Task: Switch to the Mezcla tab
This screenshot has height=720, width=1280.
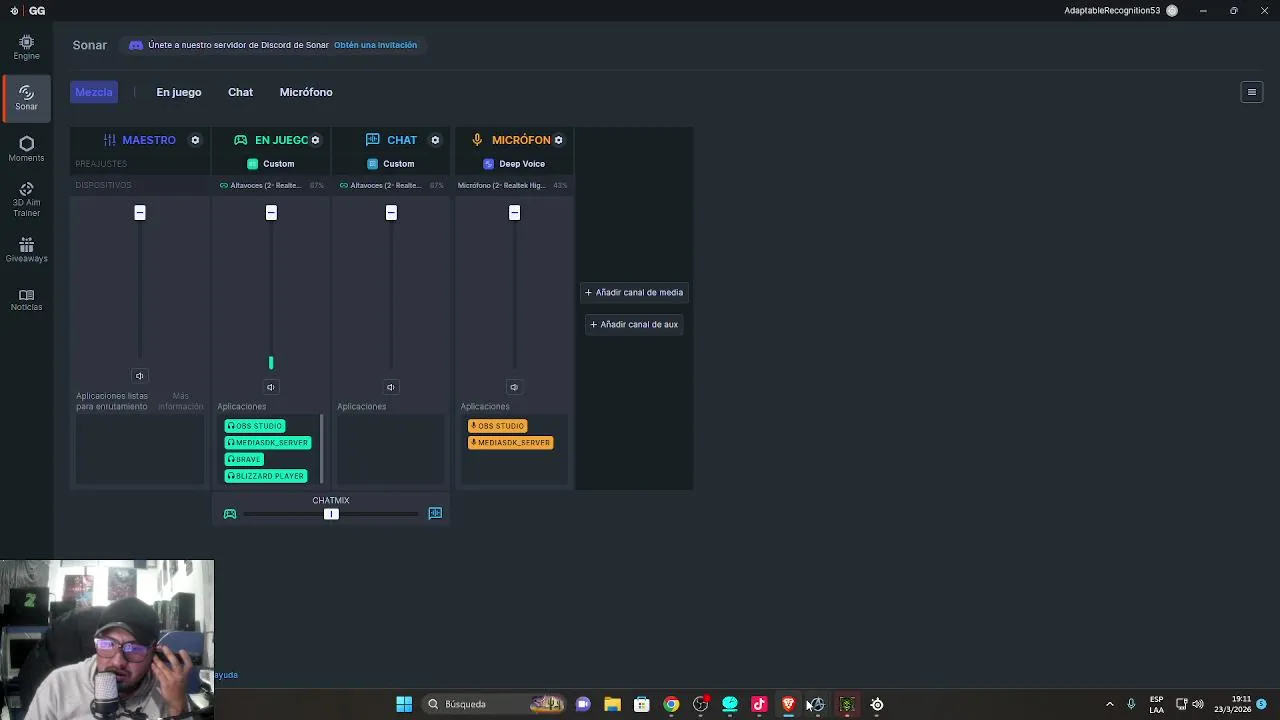Action: 94,92
